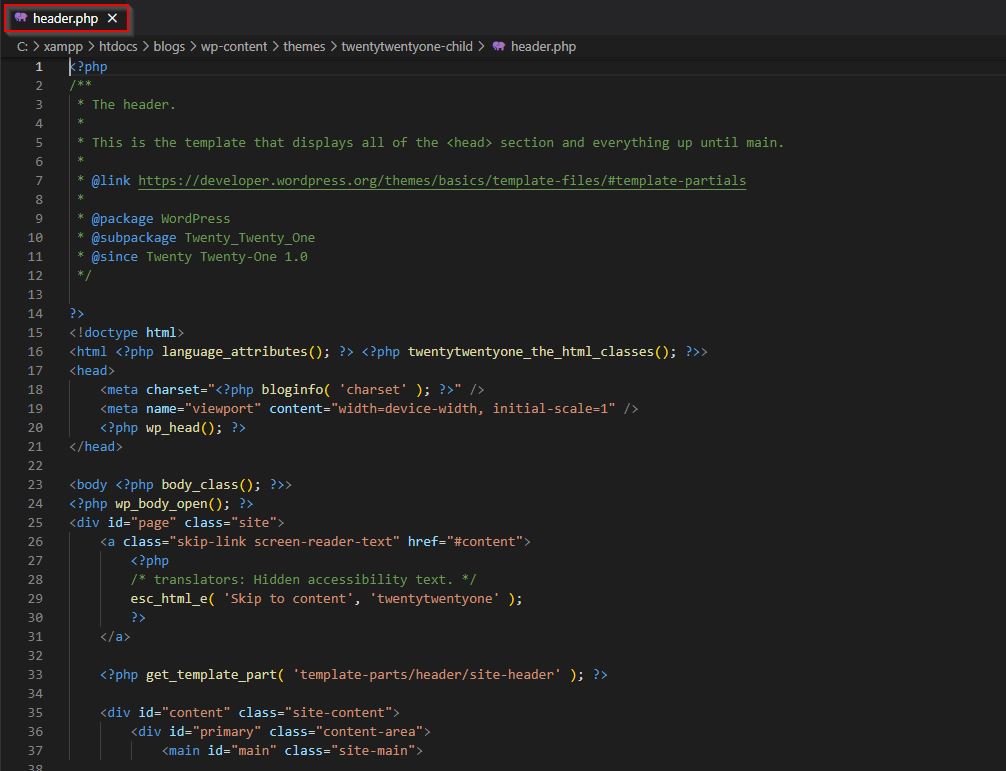Image resolution: width=1006 pixels, height=771 pixels.
Task: Click the html keyword in the doctype line
Action: pos(161,333)
